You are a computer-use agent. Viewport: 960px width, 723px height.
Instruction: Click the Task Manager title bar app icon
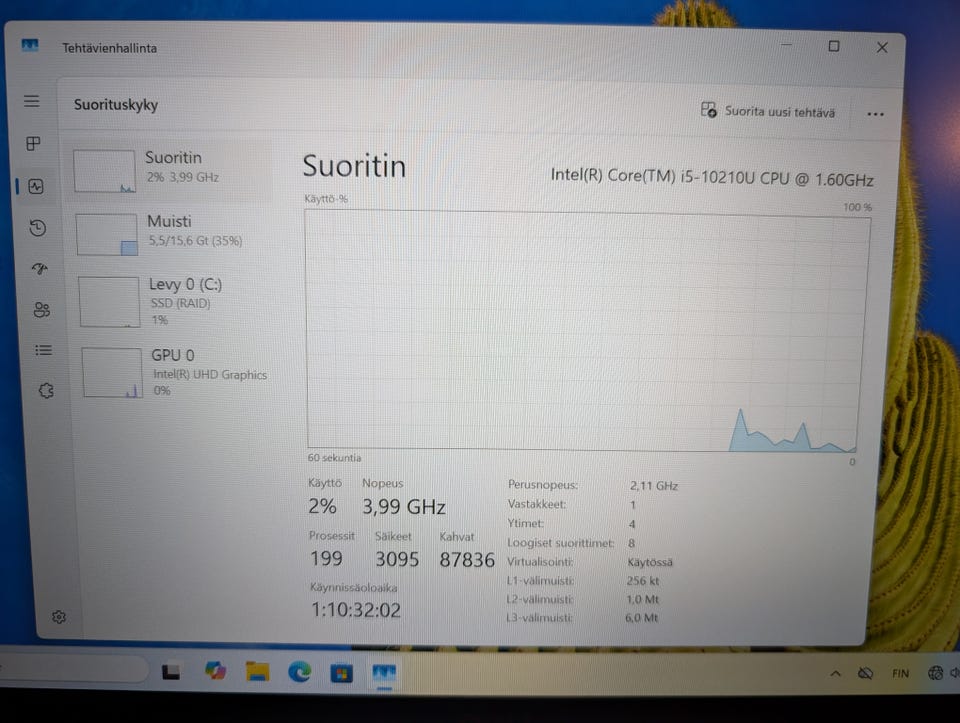29,45
